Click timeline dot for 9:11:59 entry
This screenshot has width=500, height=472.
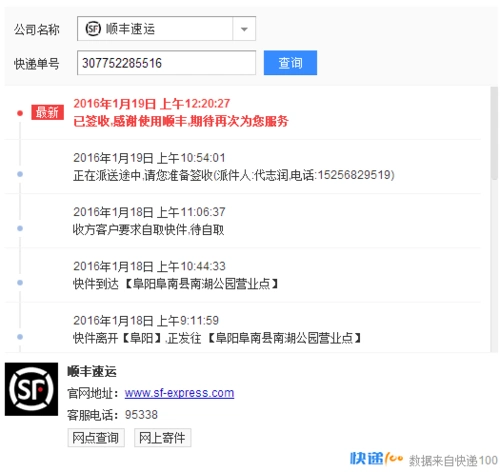[20, 337]
